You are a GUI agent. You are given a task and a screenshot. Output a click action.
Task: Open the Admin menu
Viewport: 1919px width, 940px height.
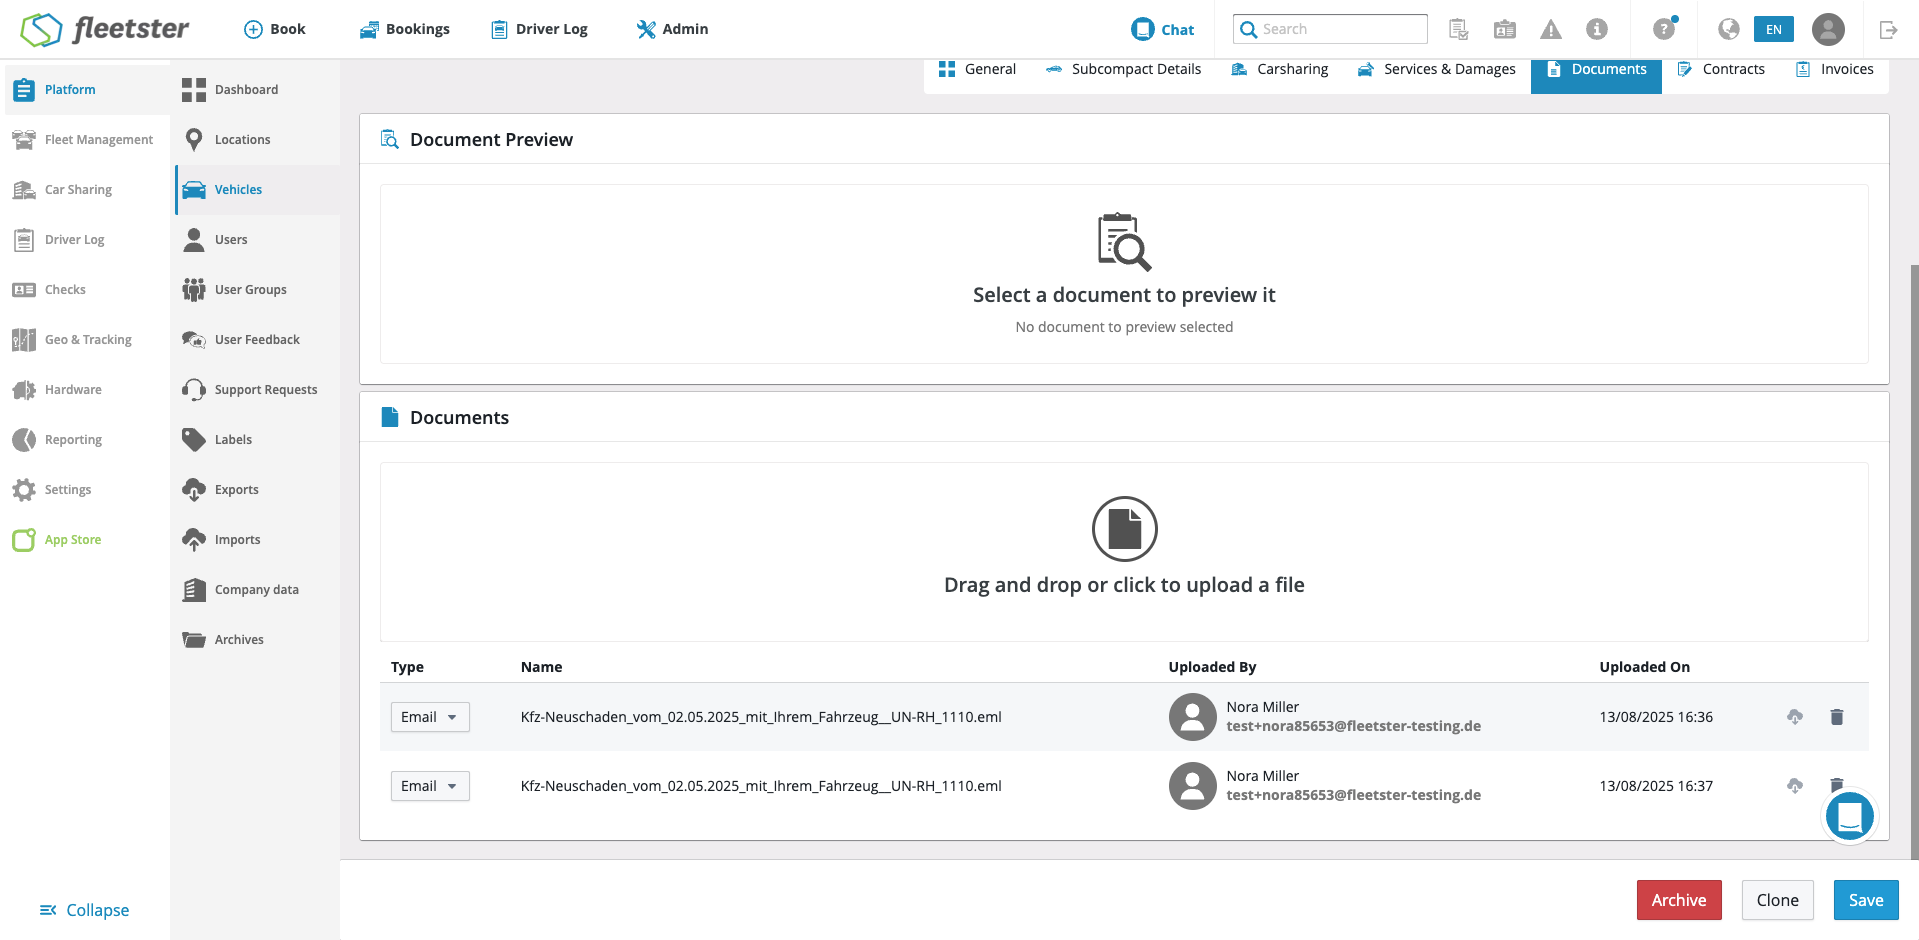click(x=672, y=29)
